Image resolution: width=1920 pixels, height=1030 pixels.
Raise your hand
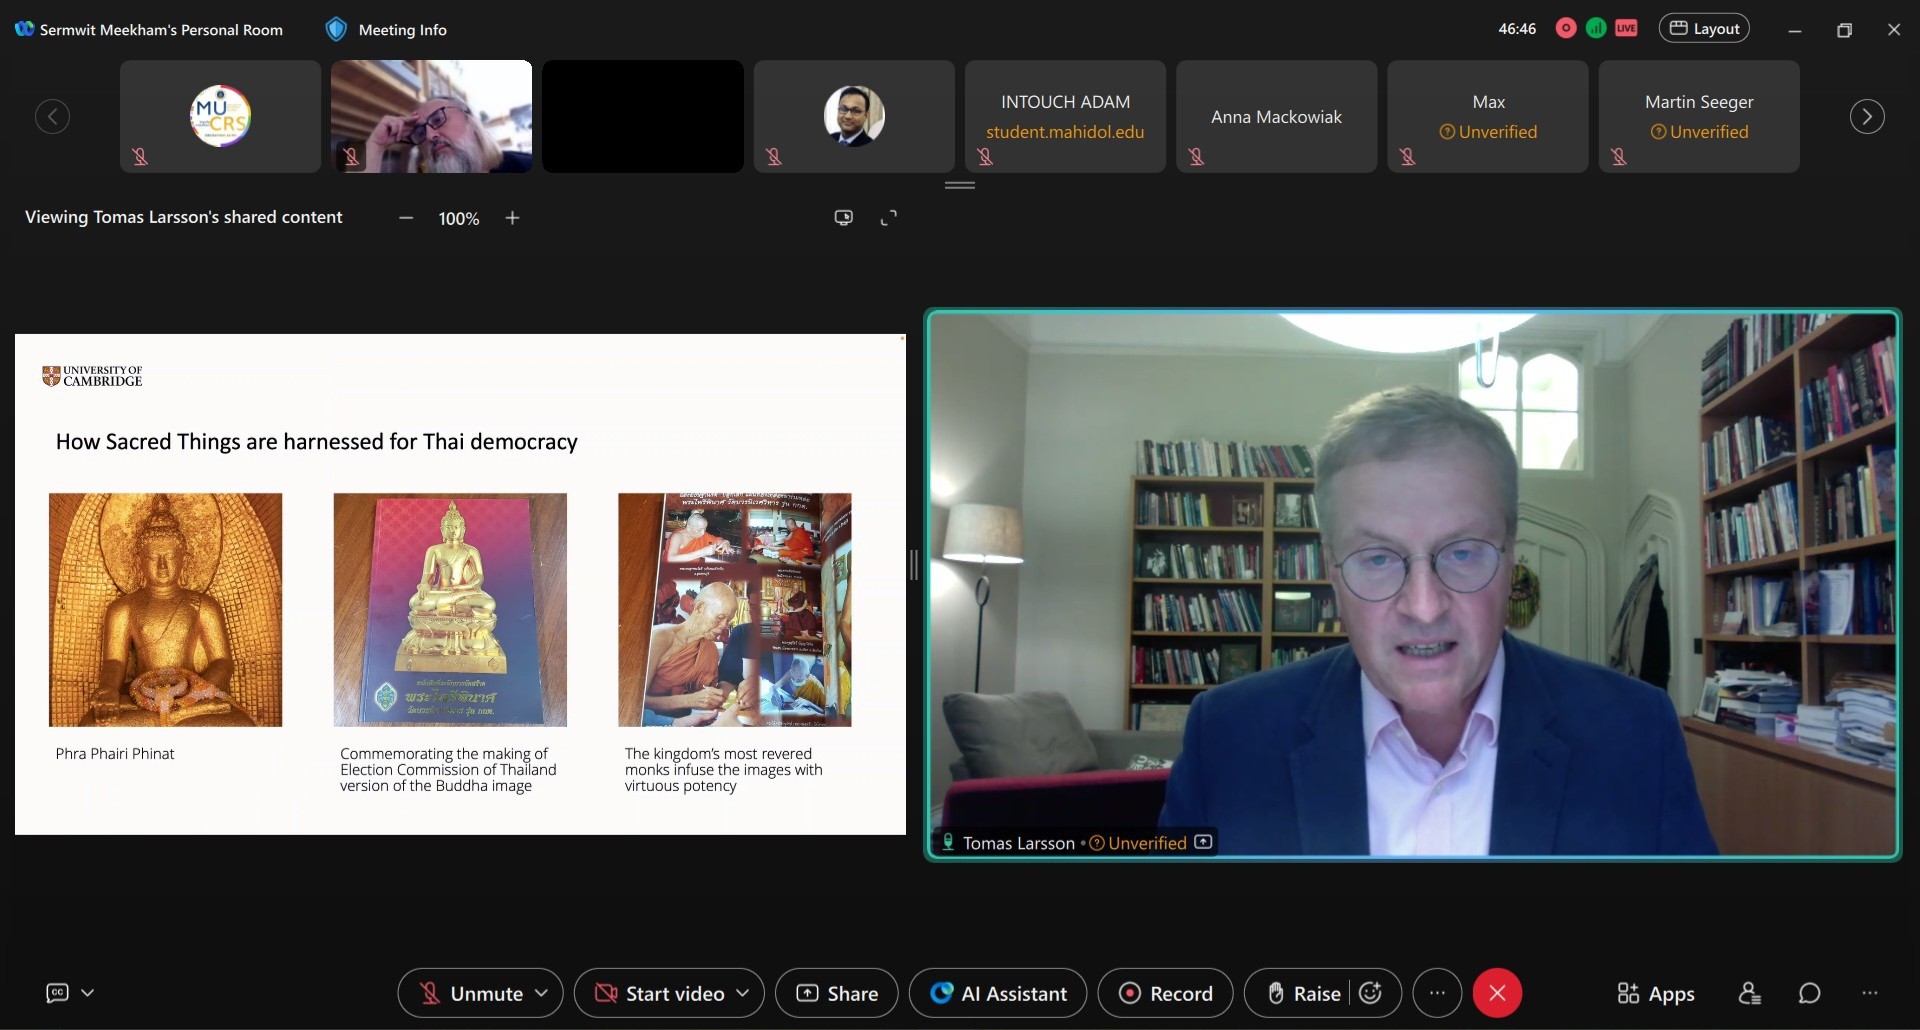[x=1304, y=993]
